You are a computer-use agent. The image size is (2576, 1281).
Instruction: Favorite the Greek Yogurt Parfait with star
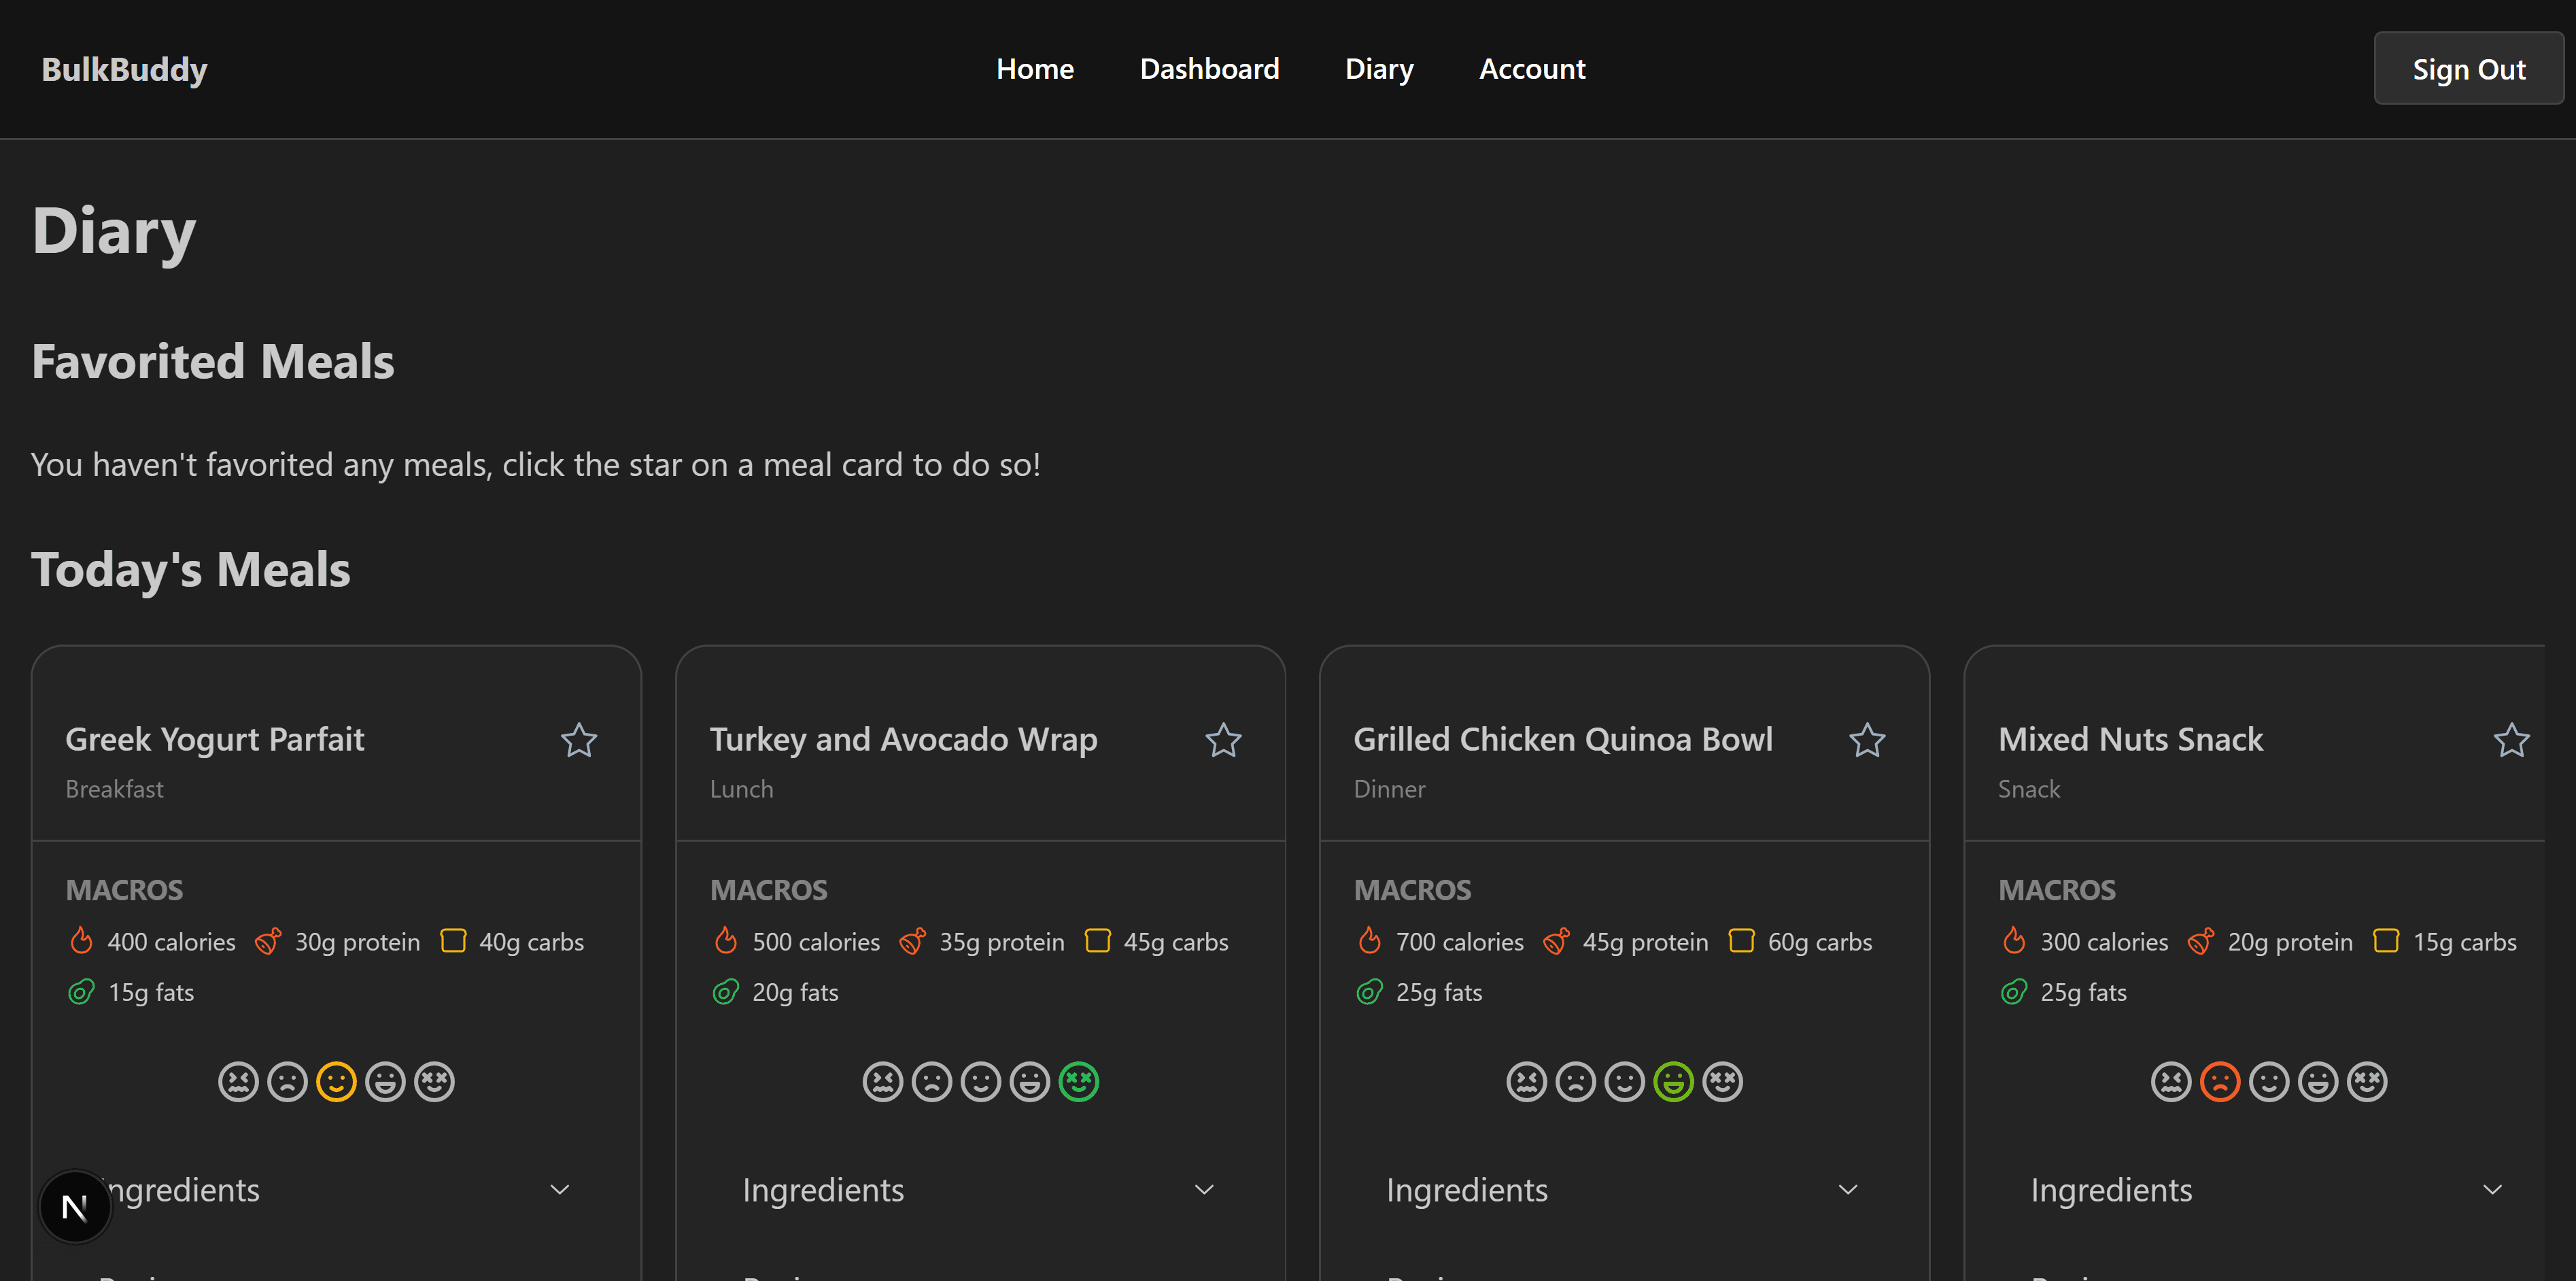point(579,740)
